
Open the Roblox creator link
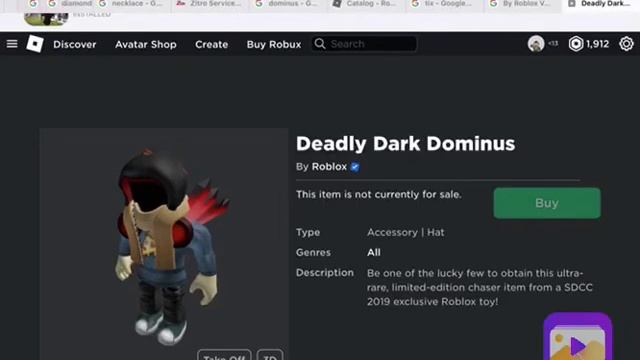click(329, 167)
